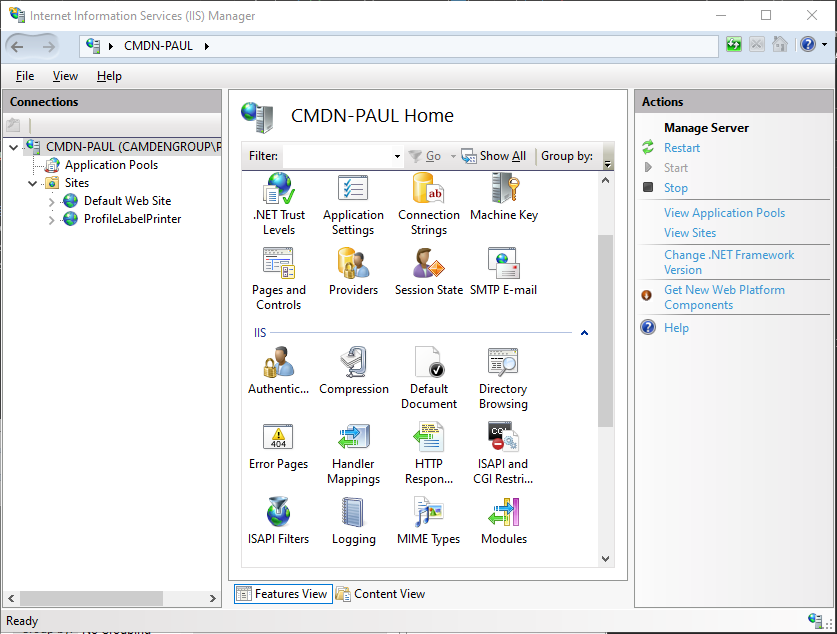Stop the server from Actions pane
Screen dimensions: 837x634
[x=676, y=188]
